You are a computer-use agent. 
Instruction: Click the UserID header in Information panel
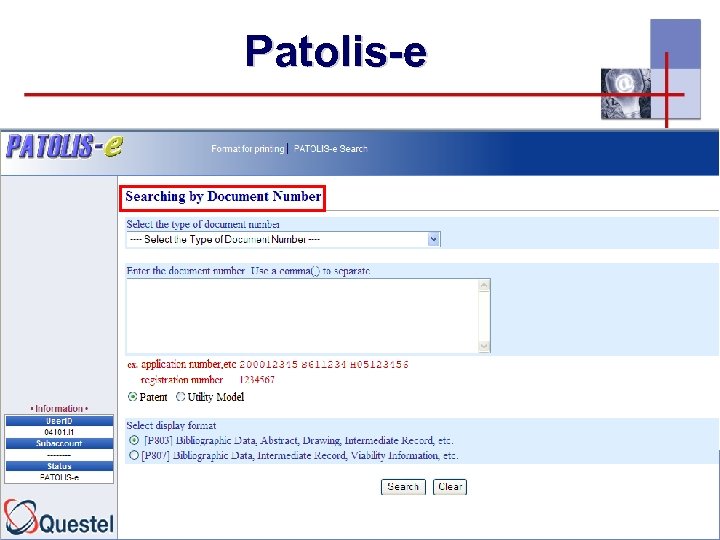click(59, 421)
